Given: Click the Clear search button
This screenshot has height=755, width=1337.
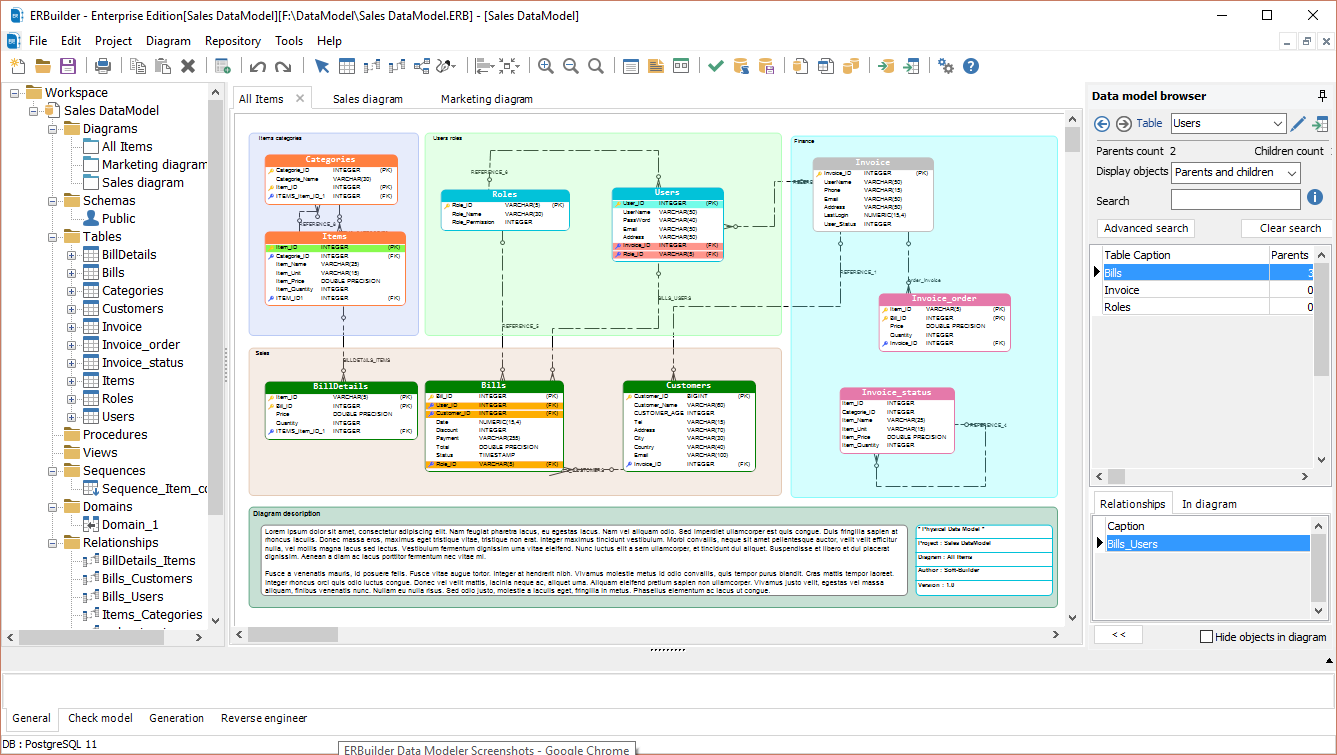Looking at the screenshot, I should (x=1289, y=228).
